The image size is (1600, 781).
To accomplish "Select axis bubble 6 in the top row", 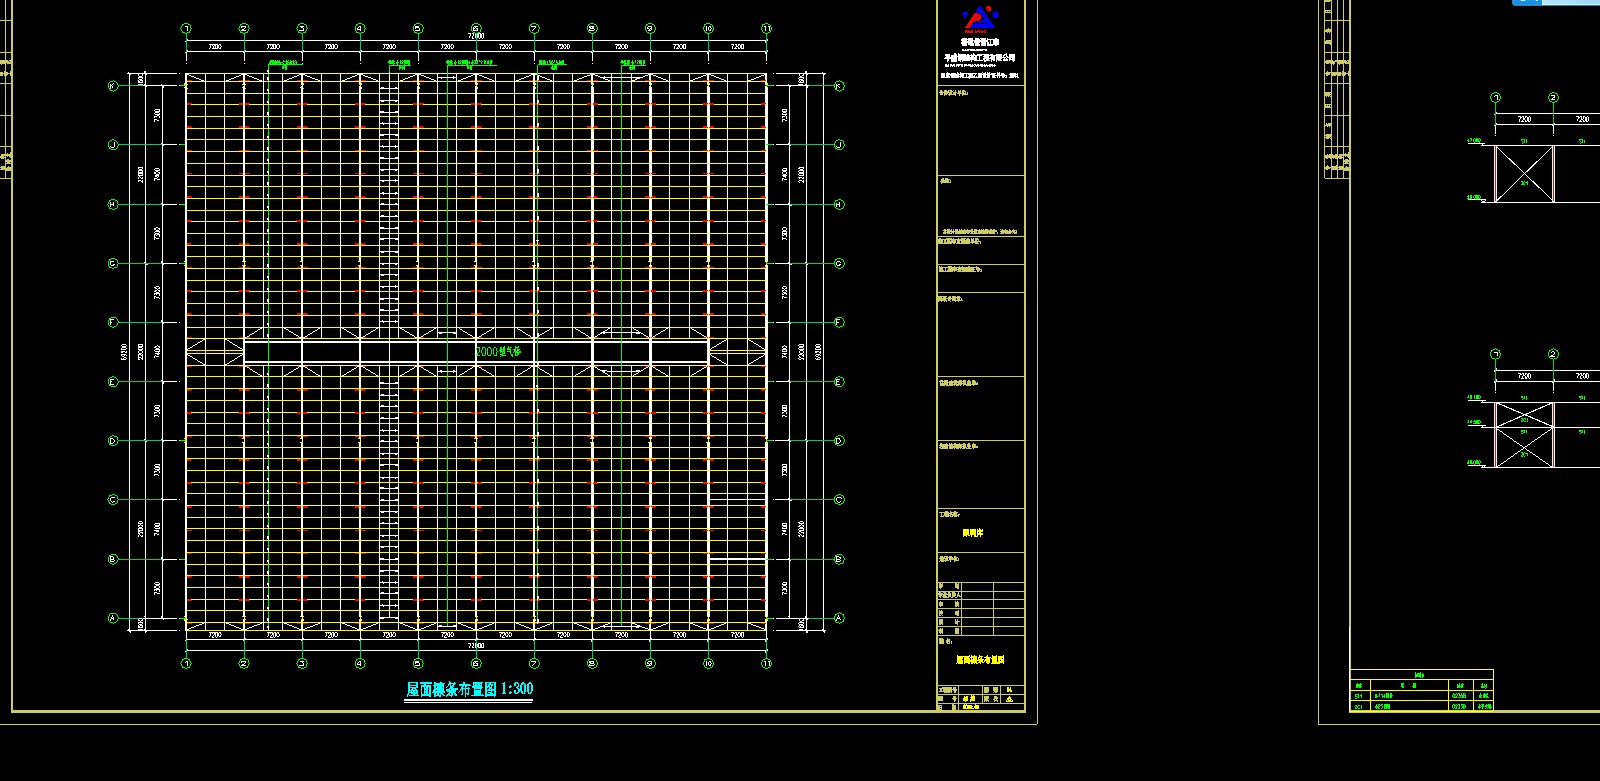I will (476, 29).
